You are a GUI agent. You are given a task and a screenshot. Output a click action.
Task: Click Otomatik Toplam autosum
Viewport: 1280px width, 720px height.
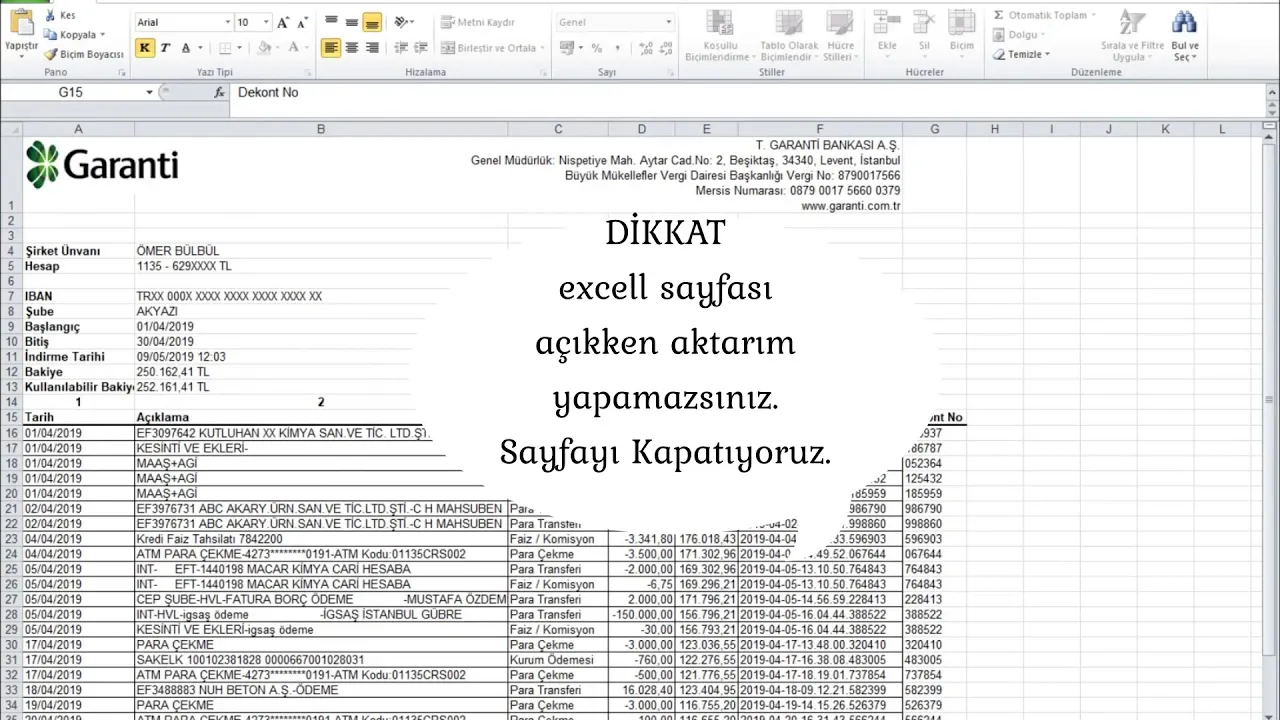tap(1039, 15)
